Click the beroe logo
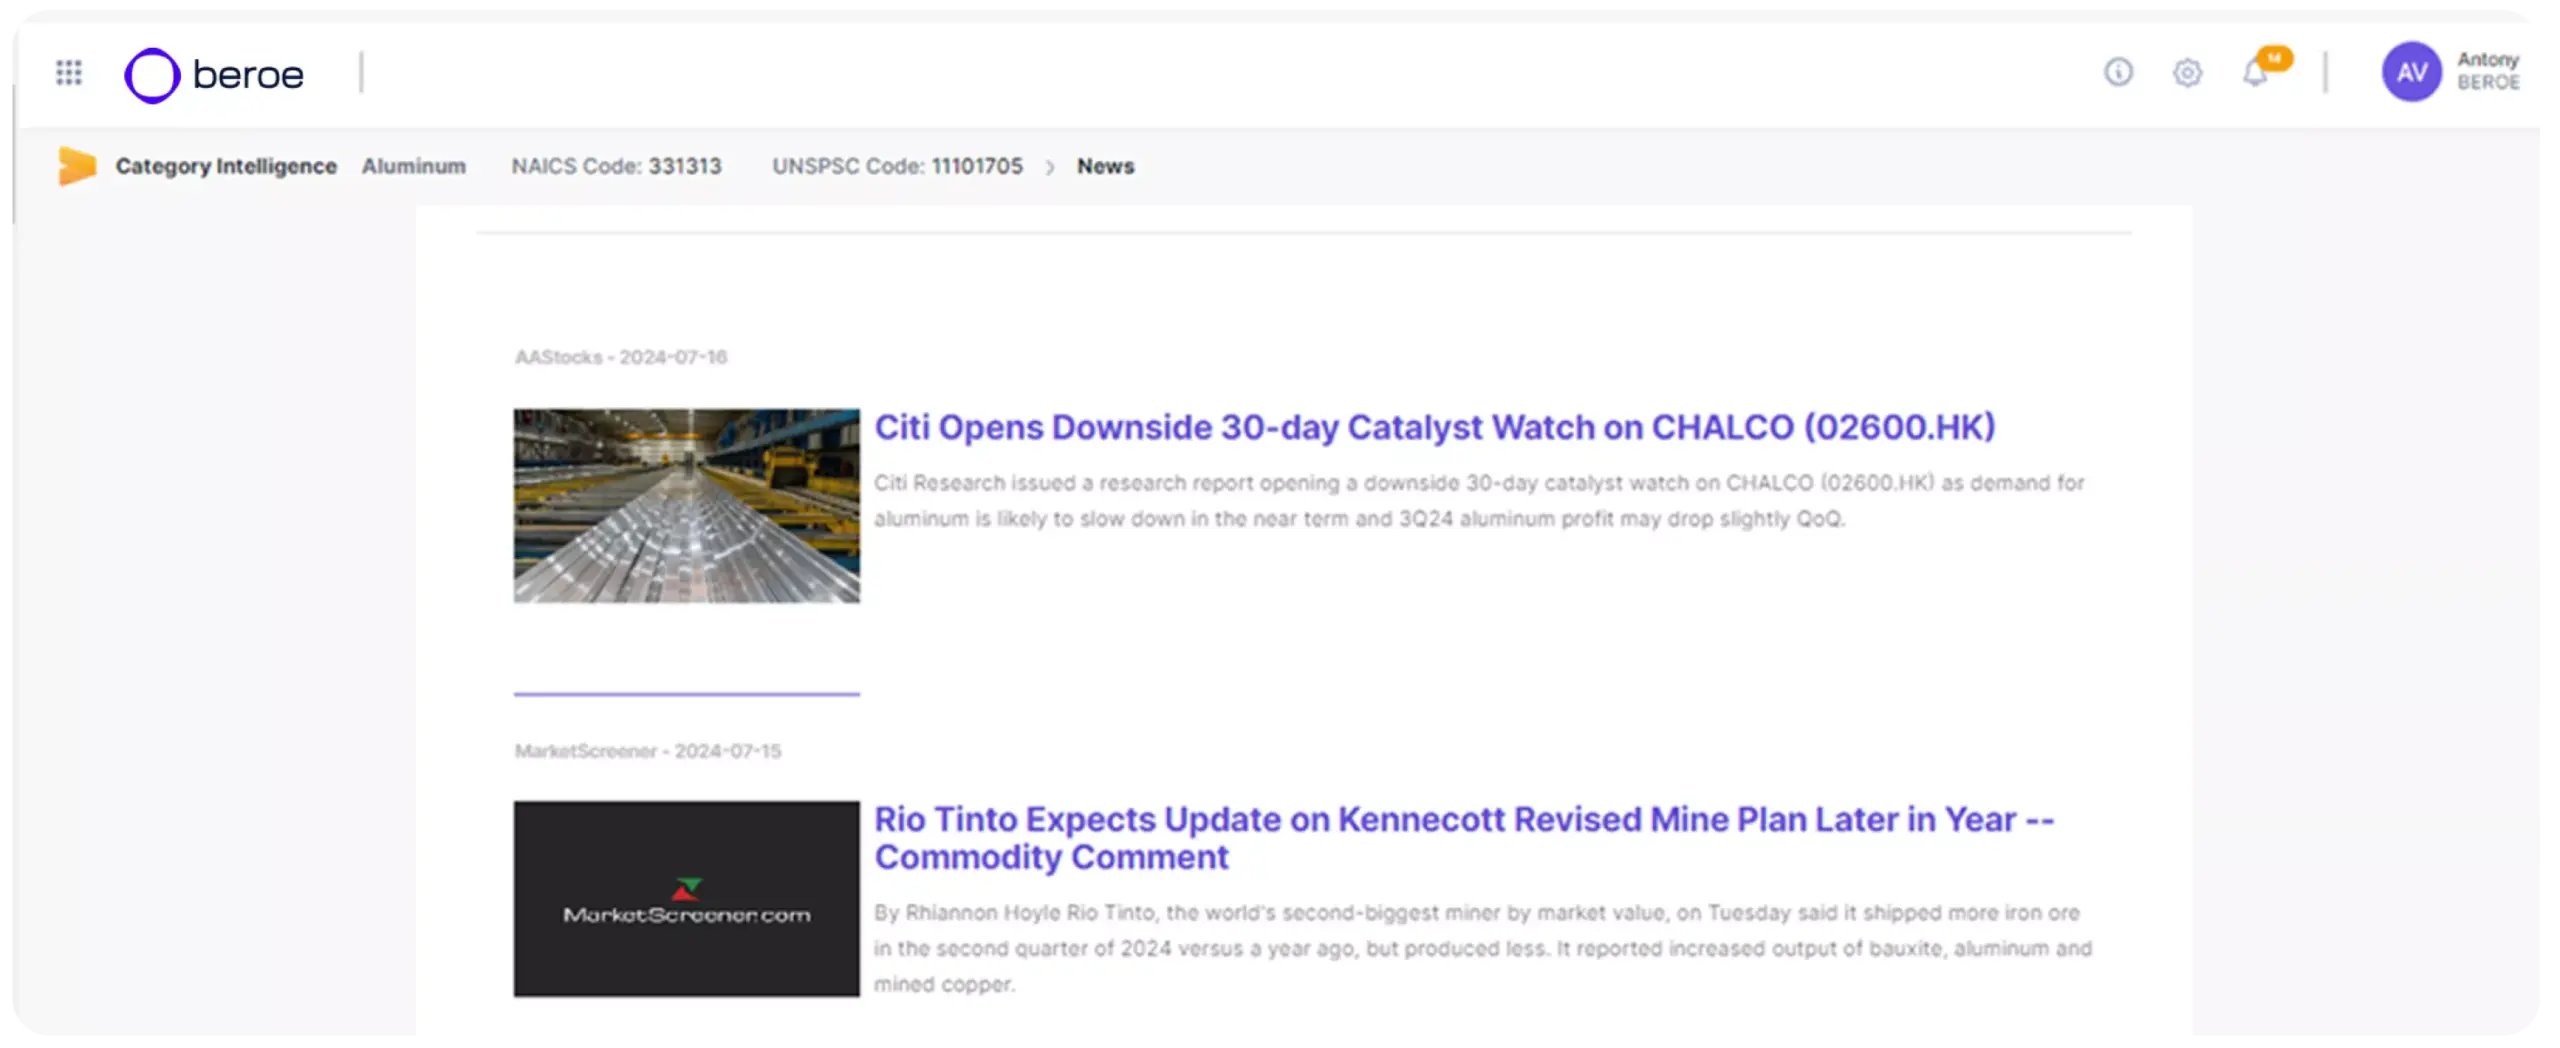 pos(212,73)
